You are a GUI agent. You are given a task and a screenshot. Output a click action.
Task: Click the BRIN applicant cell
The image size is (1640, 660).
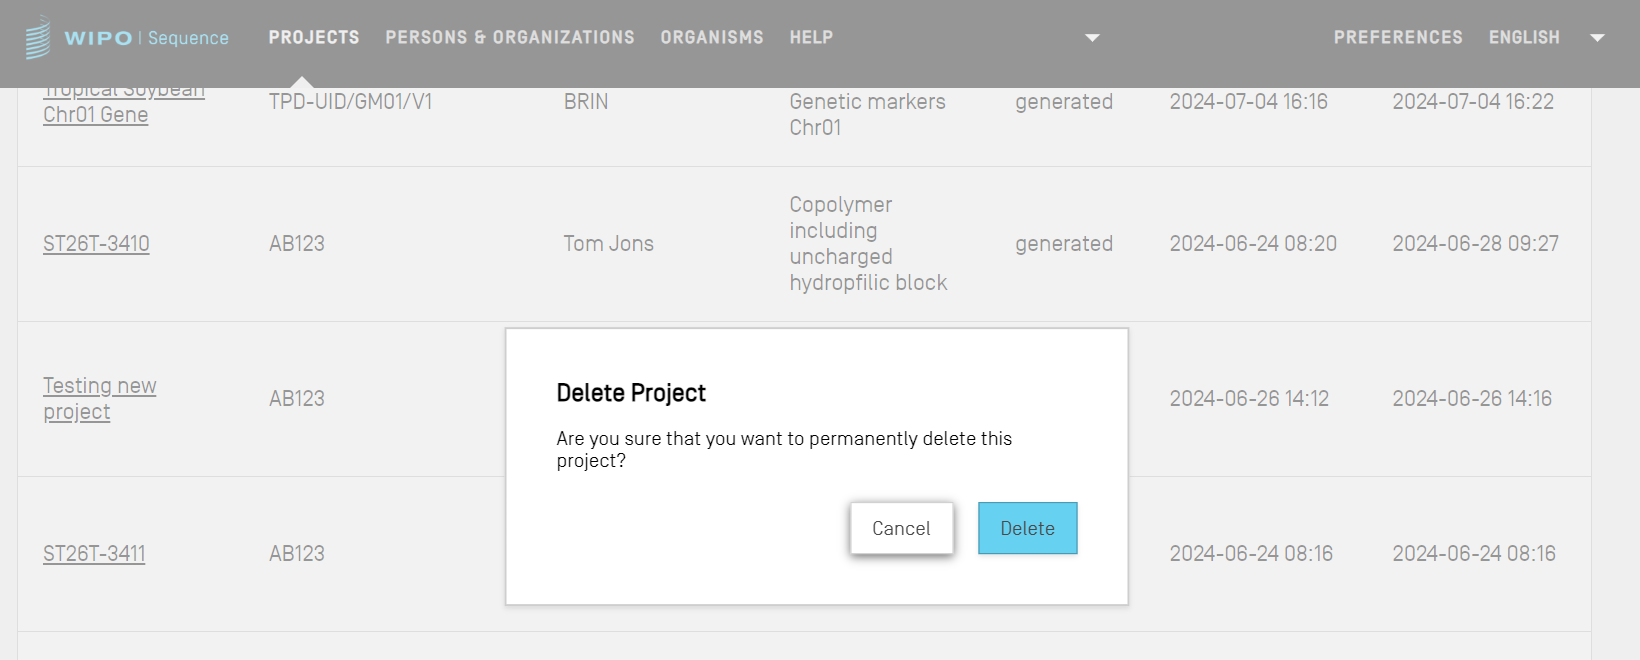pyautogui.click(x=586, y=102)
